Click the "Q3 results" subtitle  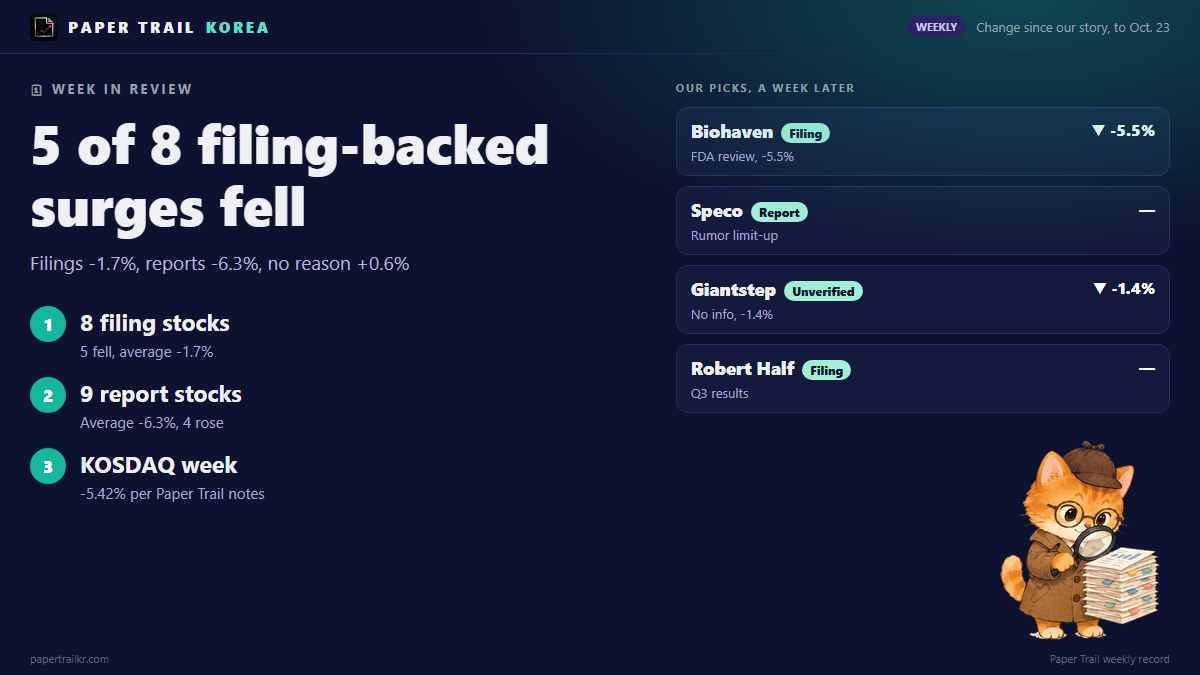(720, 393)
